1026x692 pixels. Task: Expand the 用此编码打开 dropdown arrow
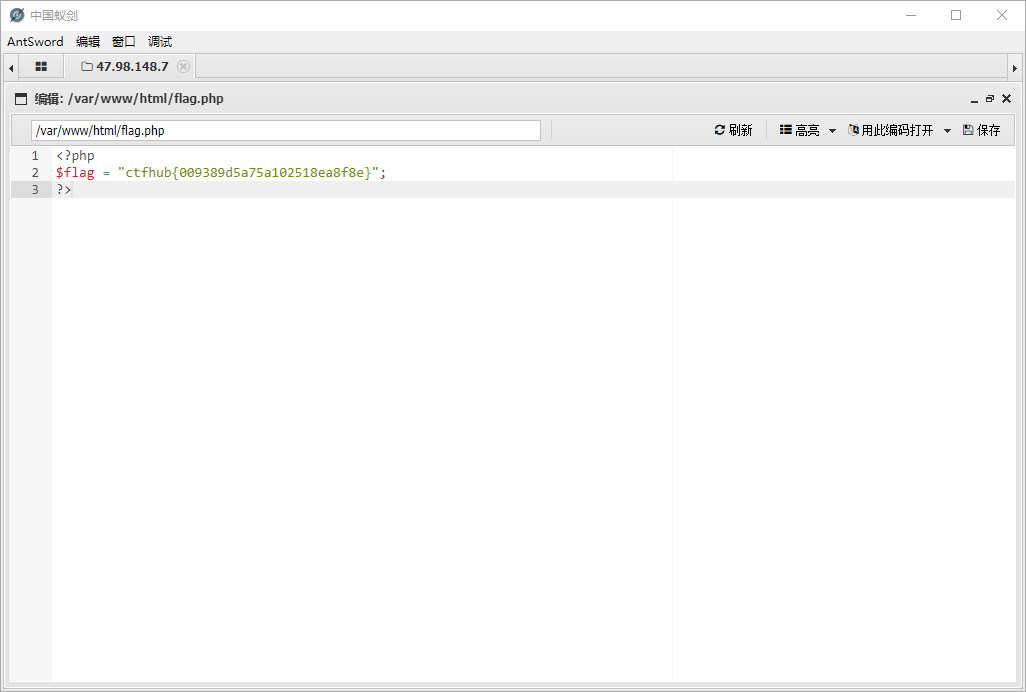pyautogui.click(x=947, y=131)
